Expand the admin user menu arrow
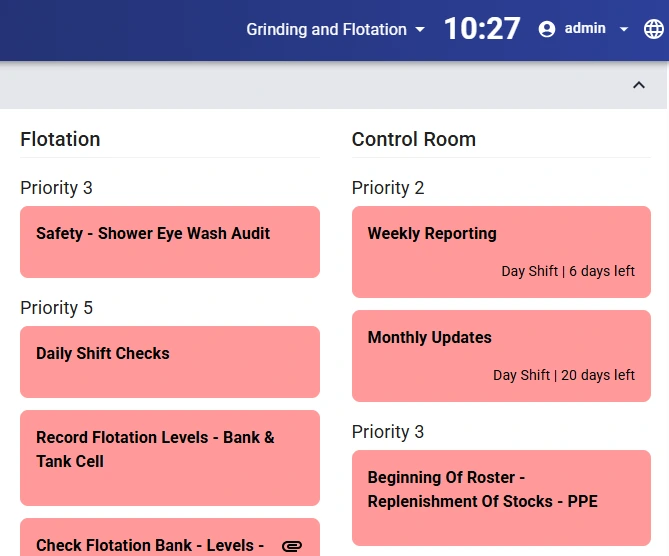This screenshot has width=669, height=556. tap(624, 29)
